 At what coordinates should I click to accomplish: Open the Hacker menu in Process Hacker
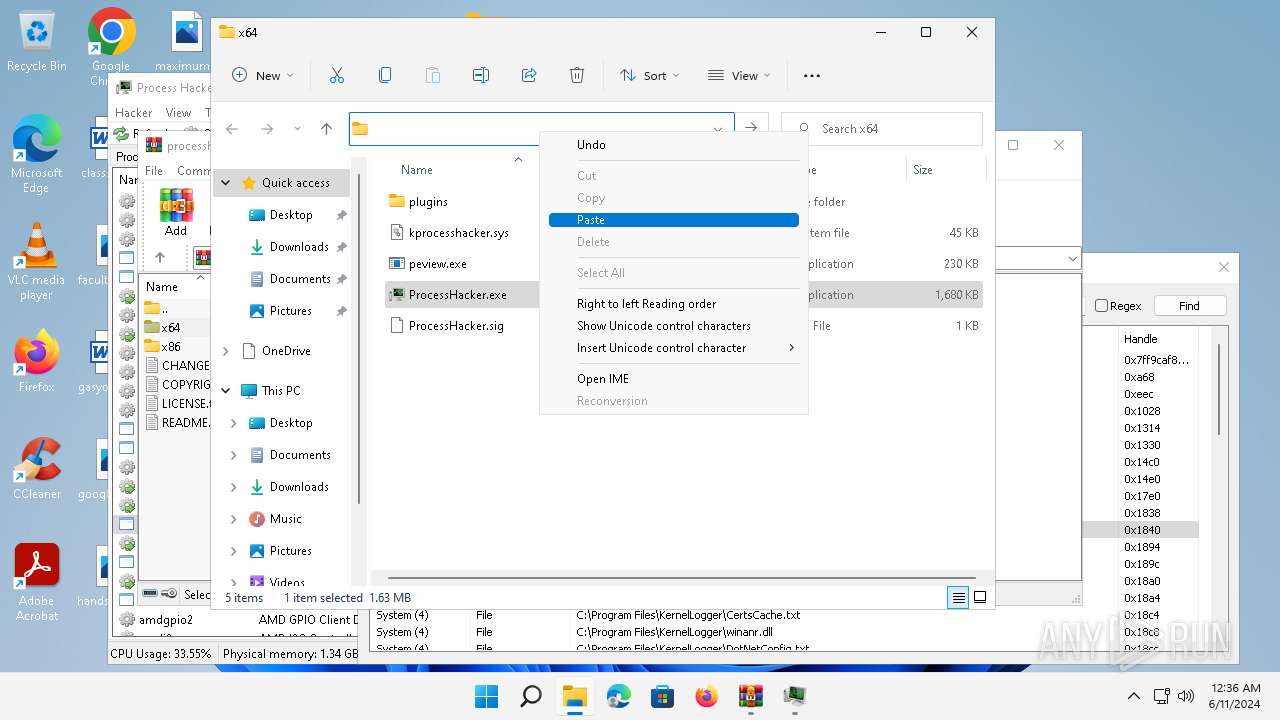tap(134, 113)
